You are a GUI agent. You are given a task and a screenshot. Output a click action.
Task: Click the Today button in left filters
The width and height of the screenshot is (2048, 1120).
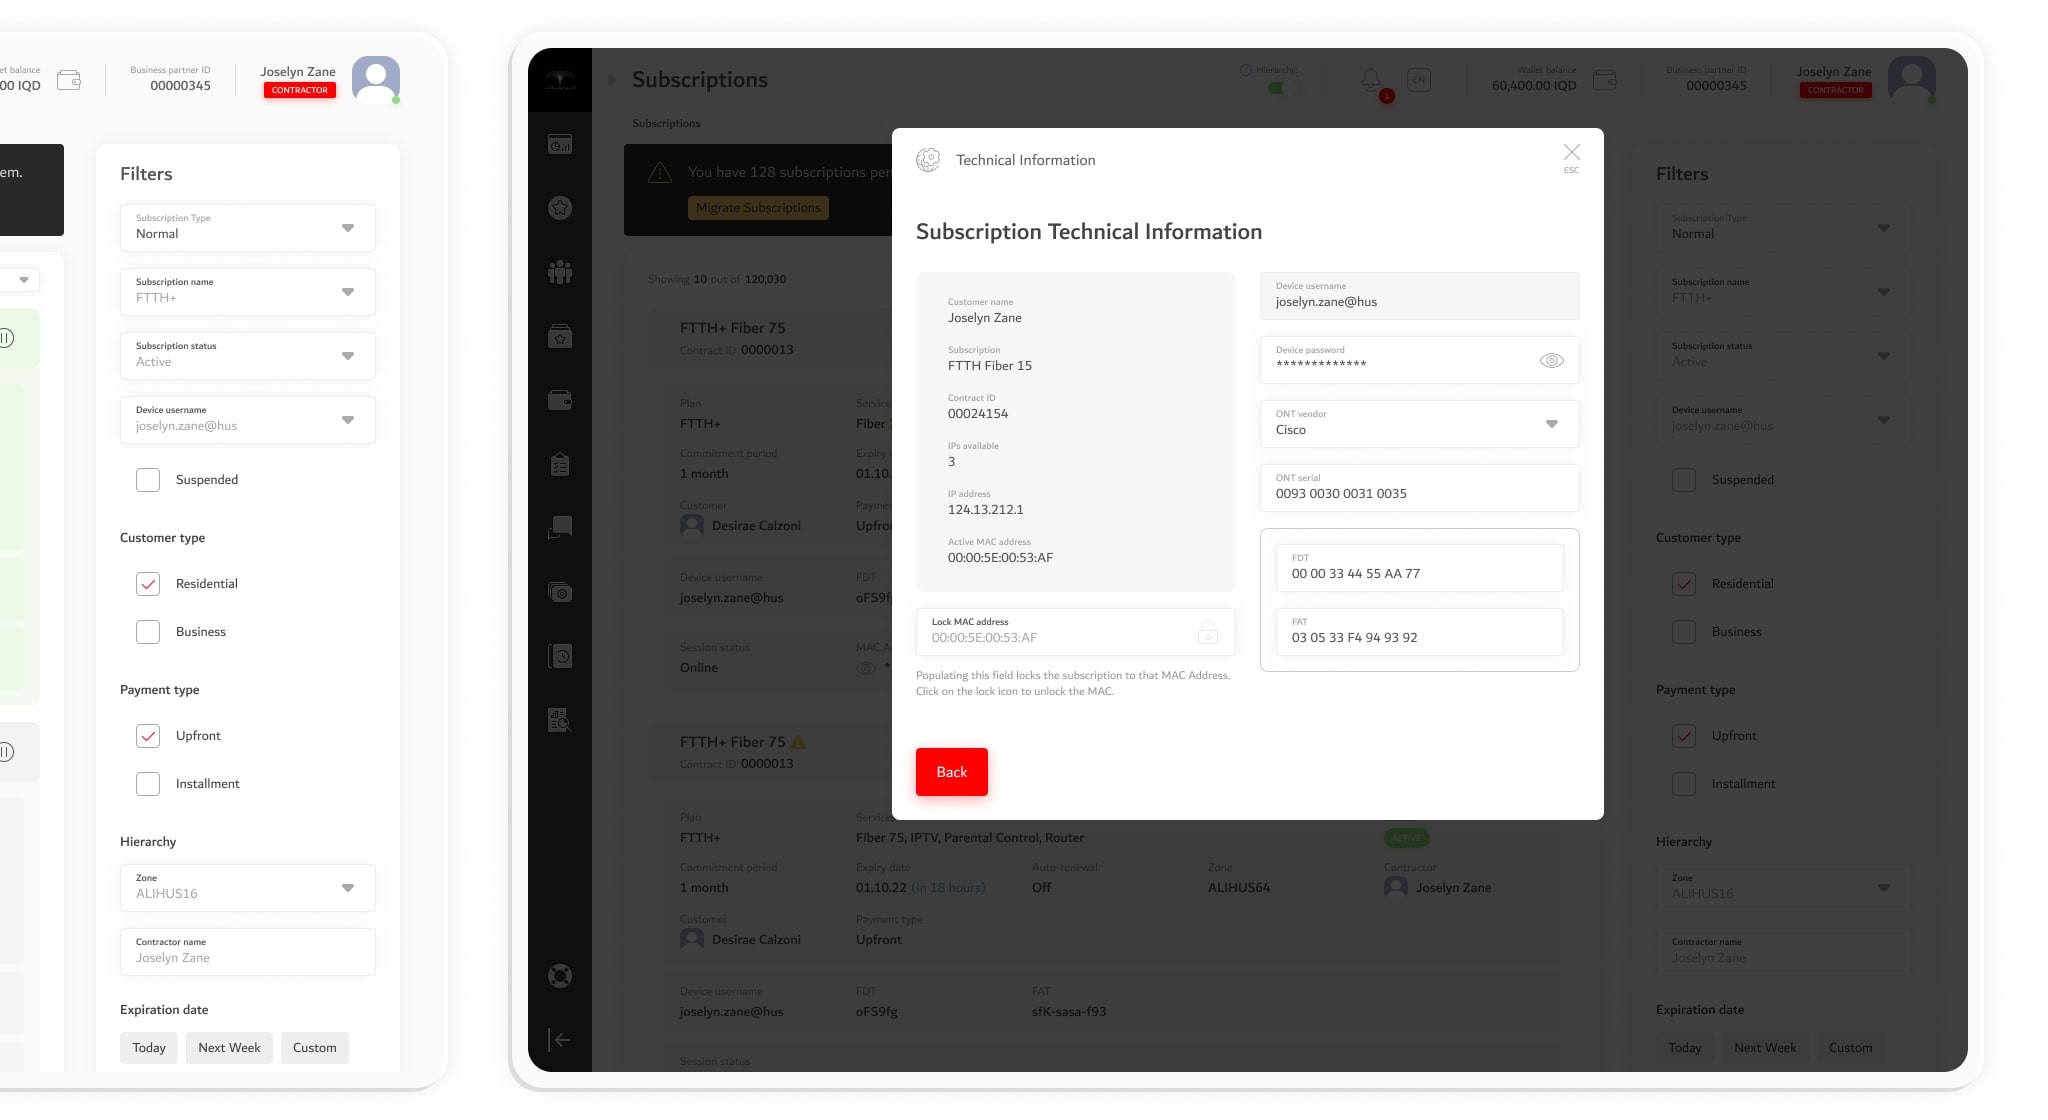click(x=149, y=1048)
